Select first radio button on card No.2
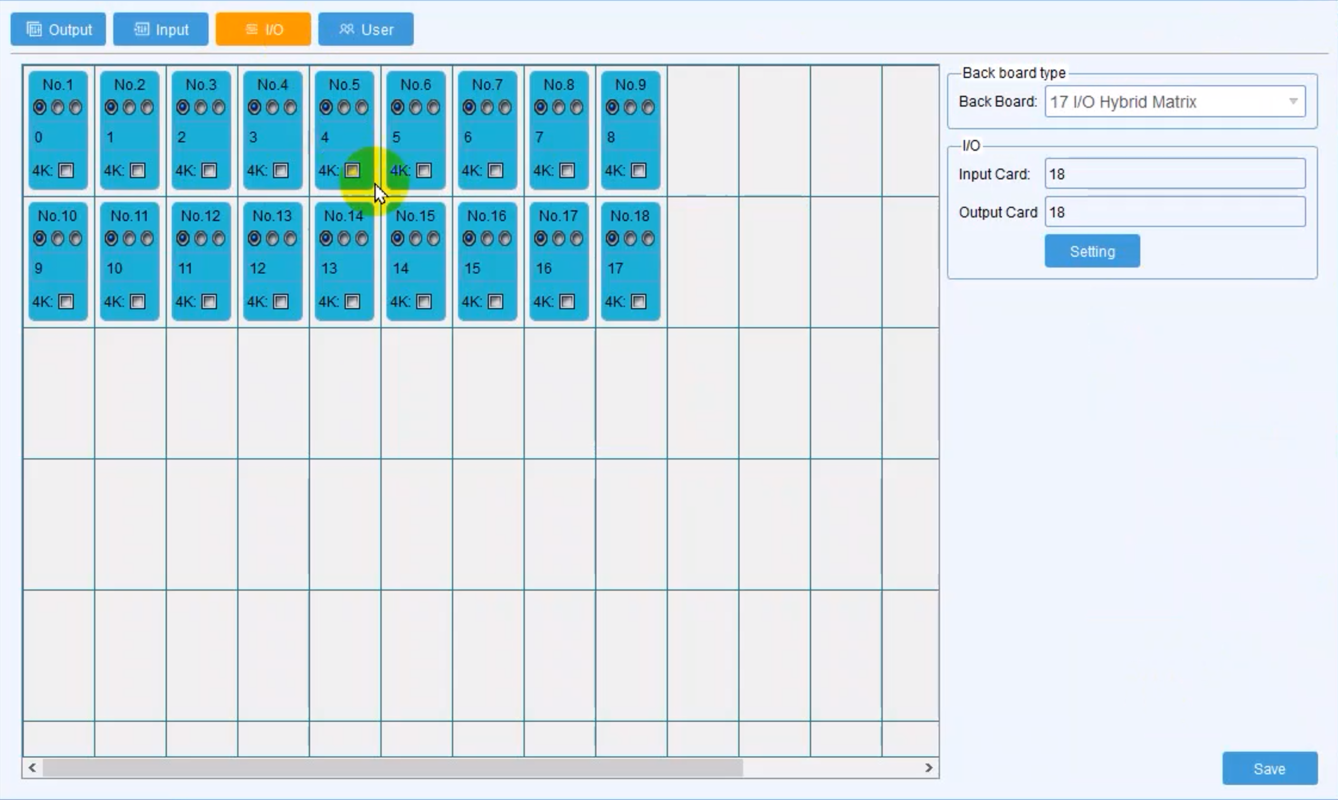 [111, 107]
